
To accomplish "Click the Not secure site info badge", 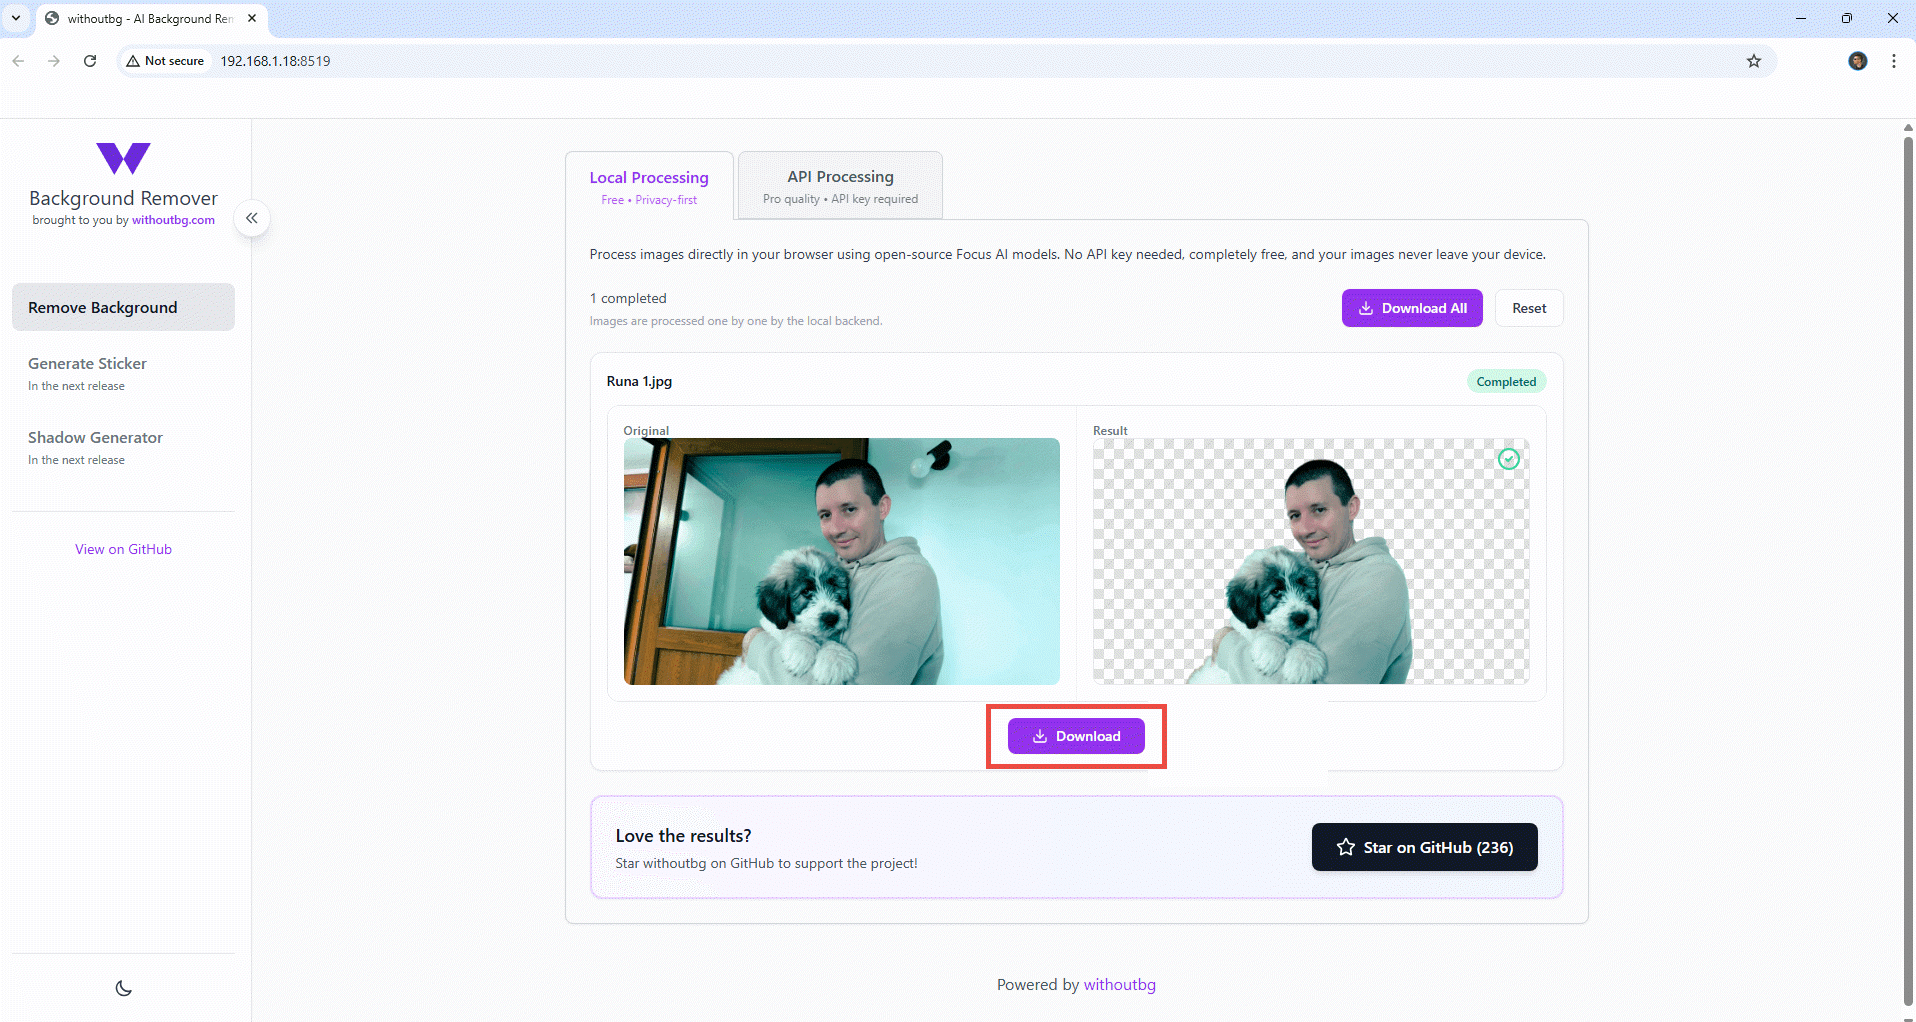I will click(x=165, y=61).
